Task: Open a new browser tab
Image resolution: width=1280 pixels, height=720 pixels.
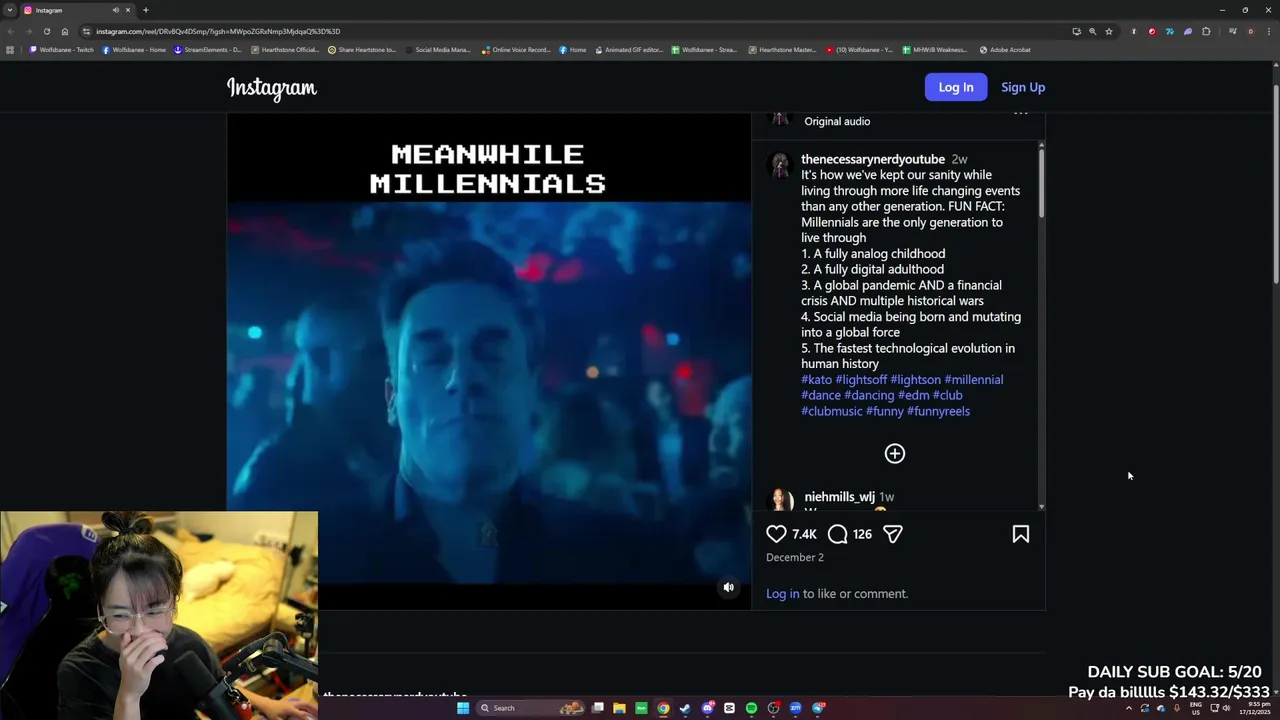Action: 146,10
